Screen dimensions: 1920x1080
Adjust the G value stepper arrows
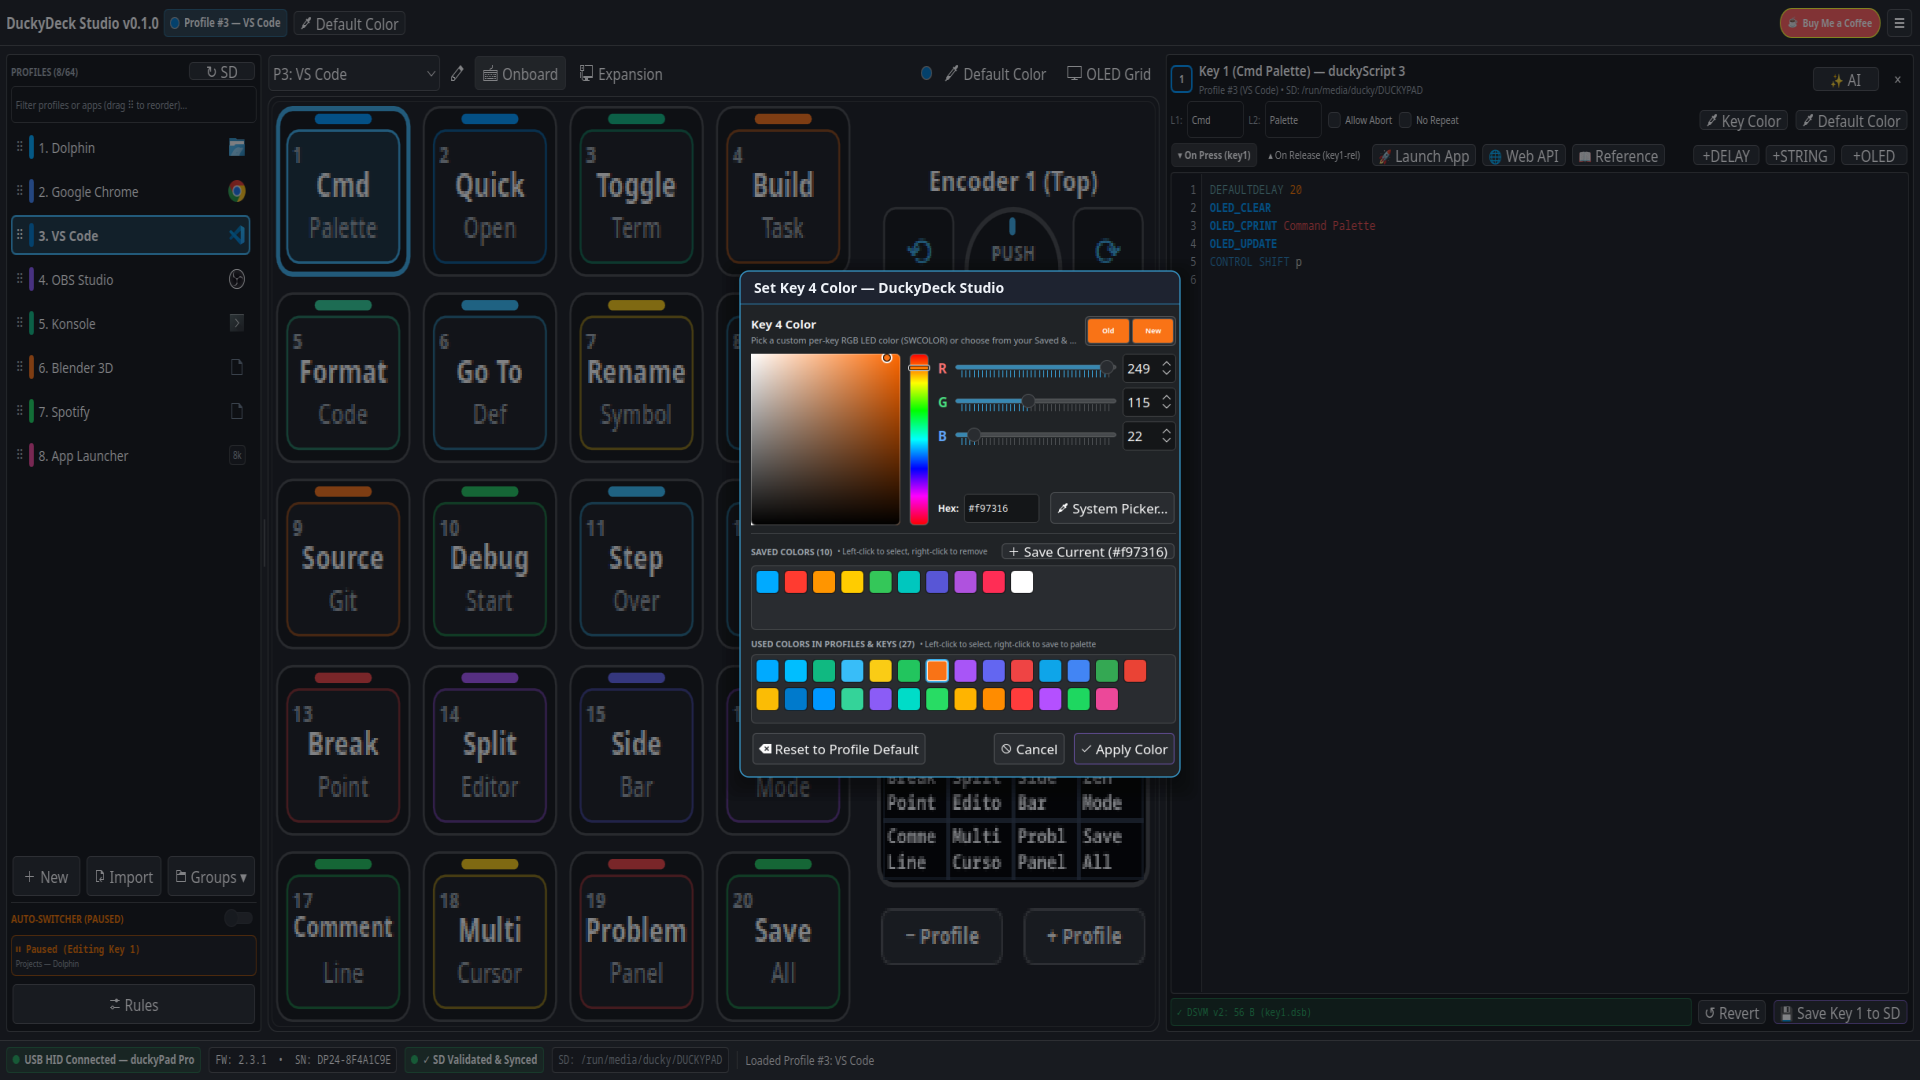1166,403
